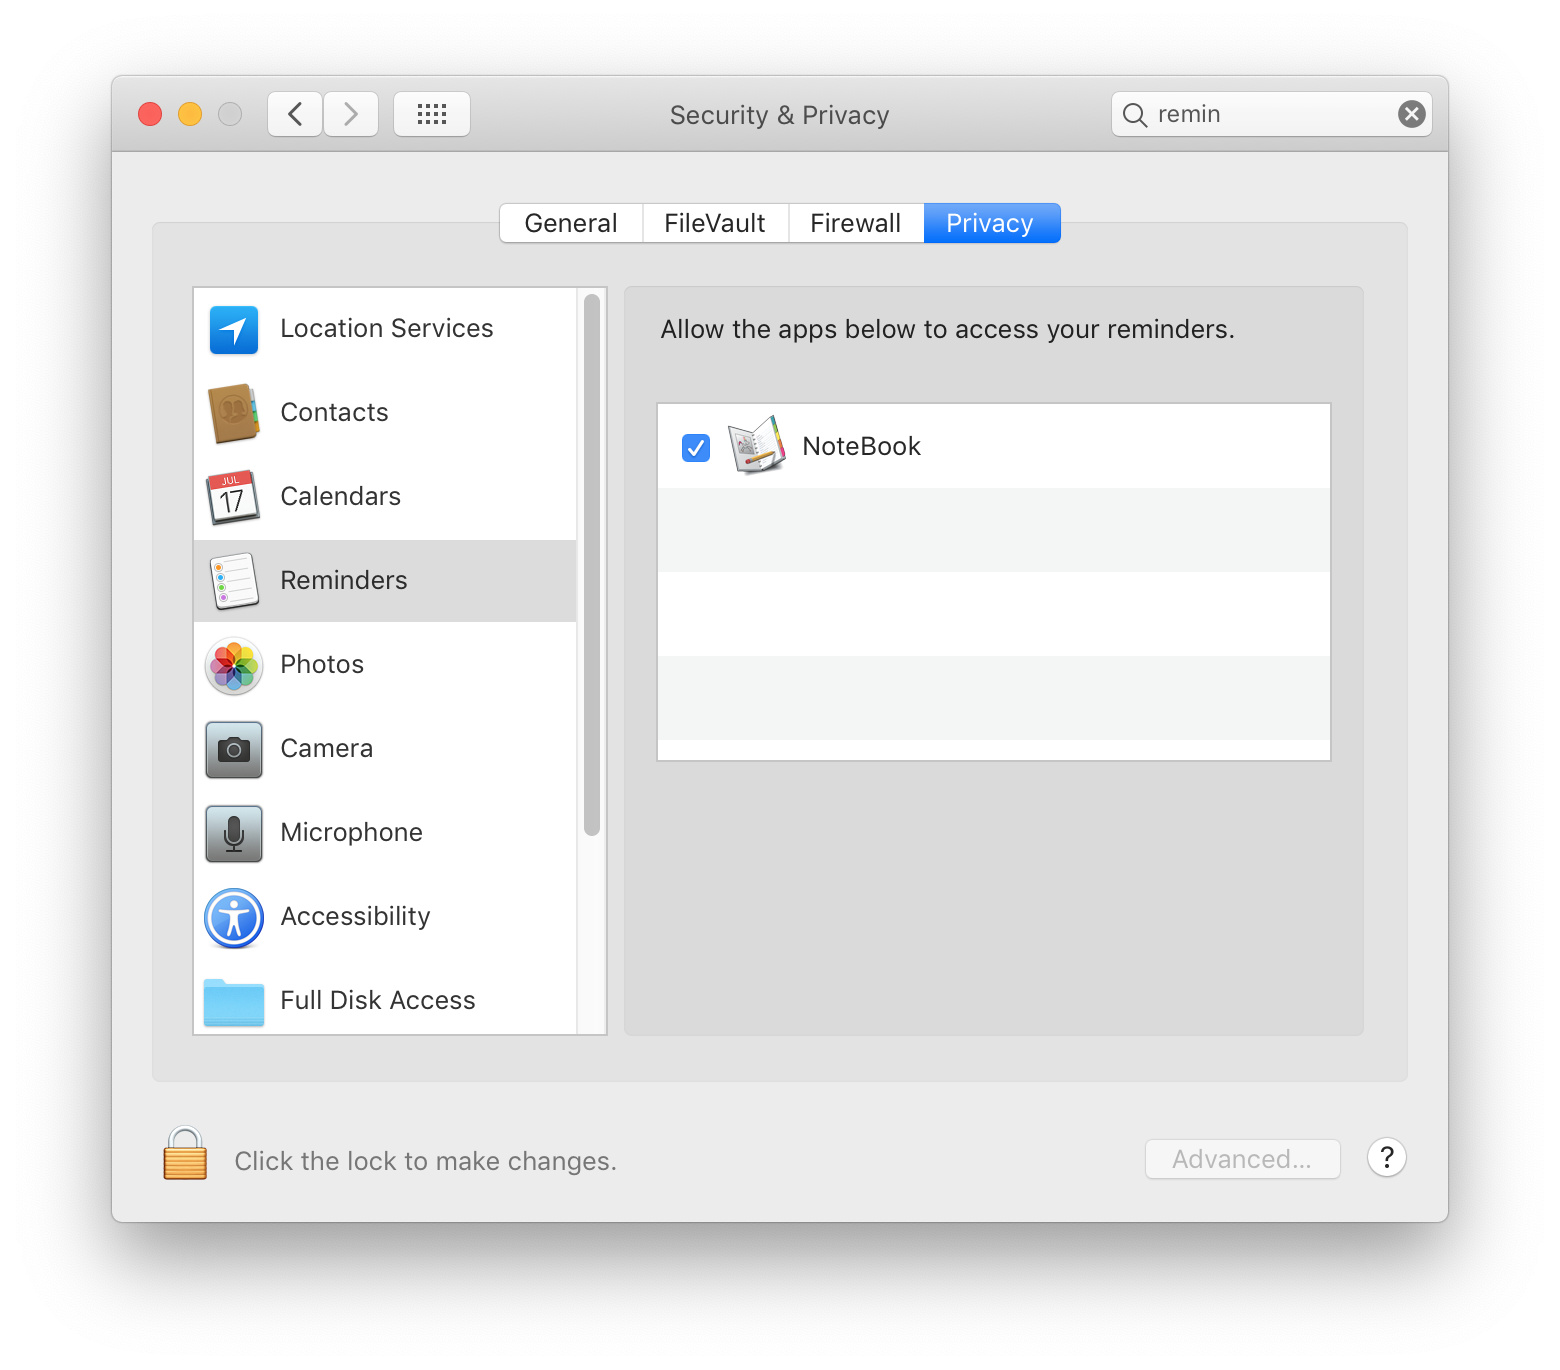
Task: Click the NoteBook app name
Action: 862,447
